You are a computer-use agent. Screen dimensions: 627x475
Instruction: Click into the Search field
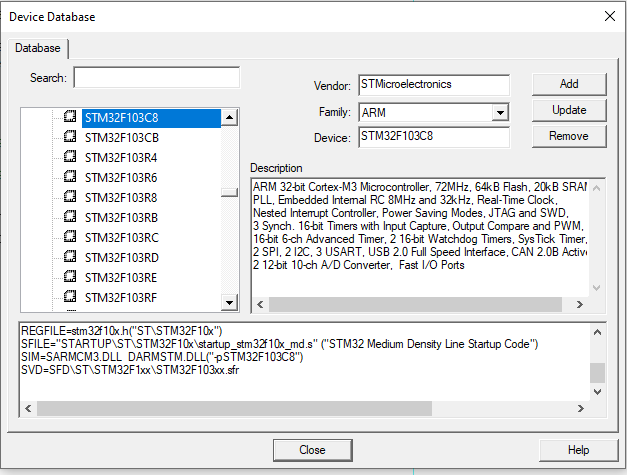click(x=156, y=78)
